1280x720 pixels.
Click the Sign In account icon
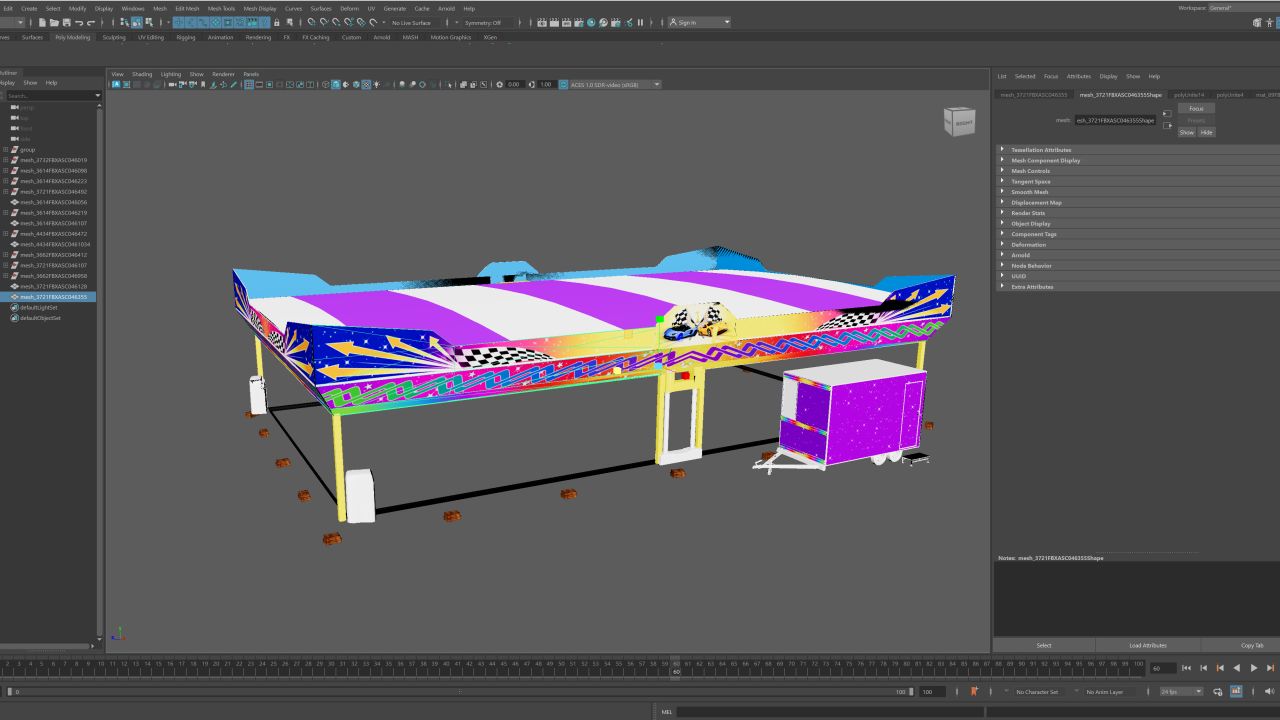click(x=674, y=22)
